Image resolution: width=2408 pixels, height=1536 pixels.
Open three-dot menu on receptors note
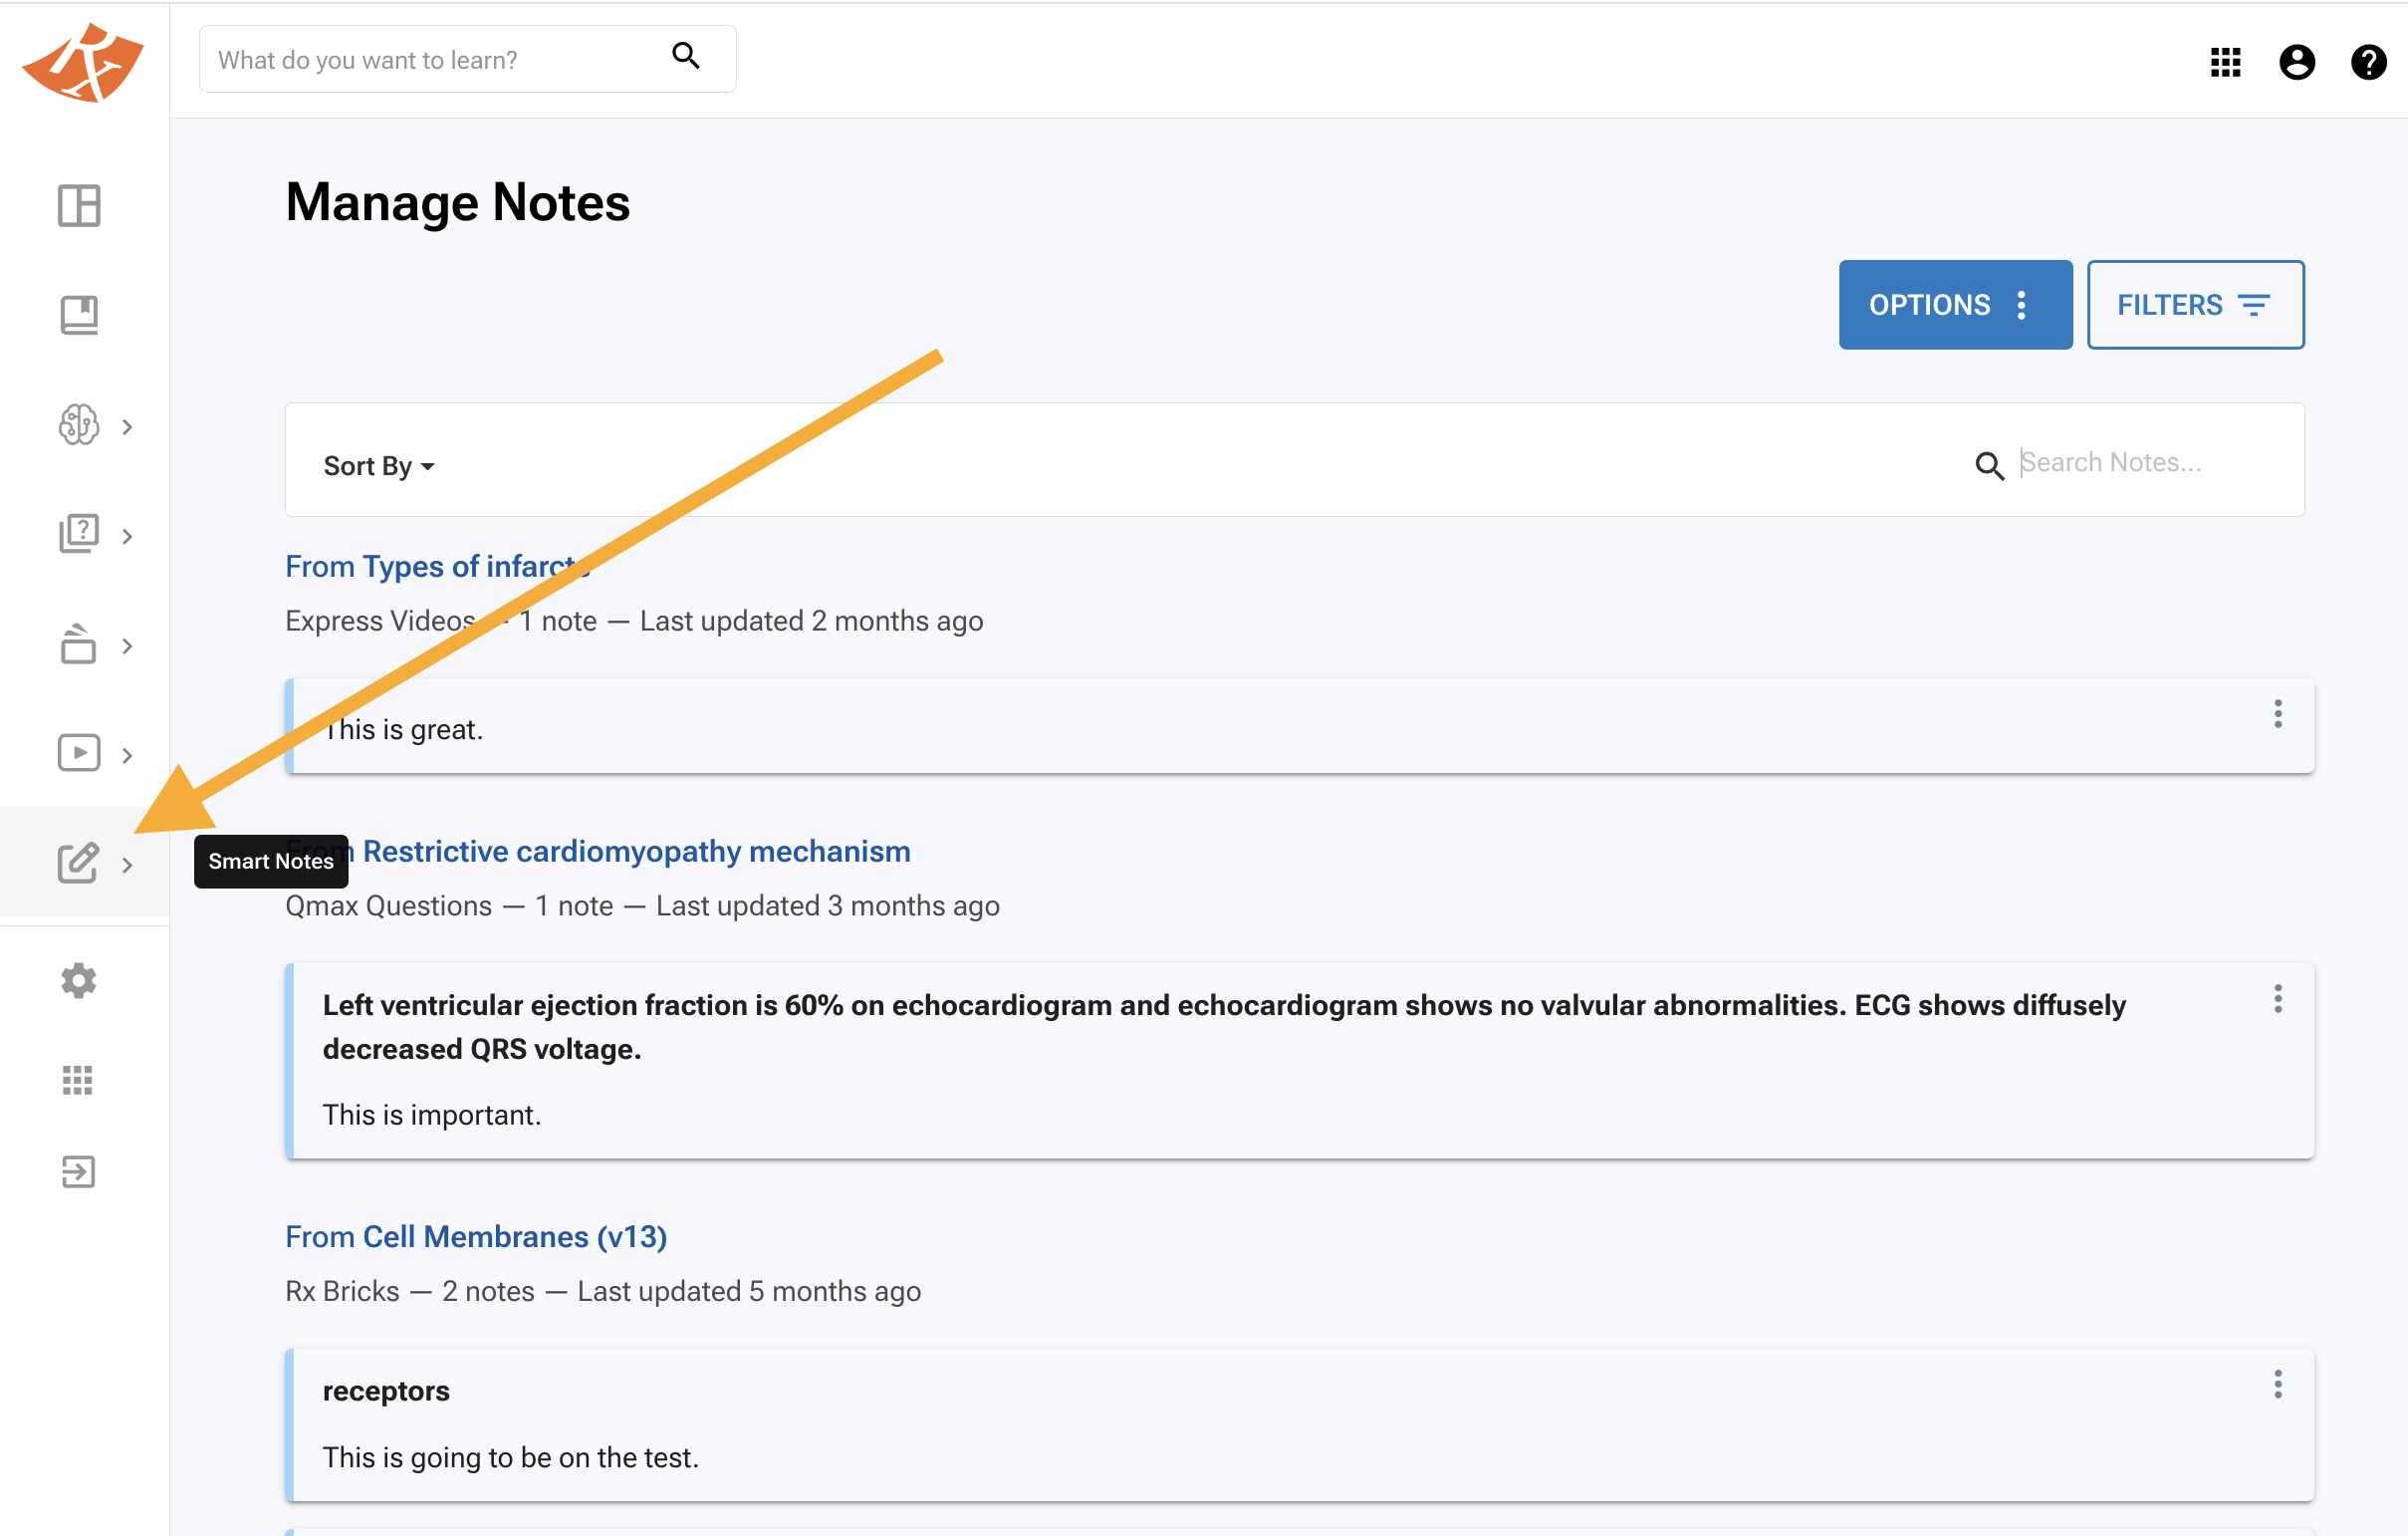point(2278,1385)
